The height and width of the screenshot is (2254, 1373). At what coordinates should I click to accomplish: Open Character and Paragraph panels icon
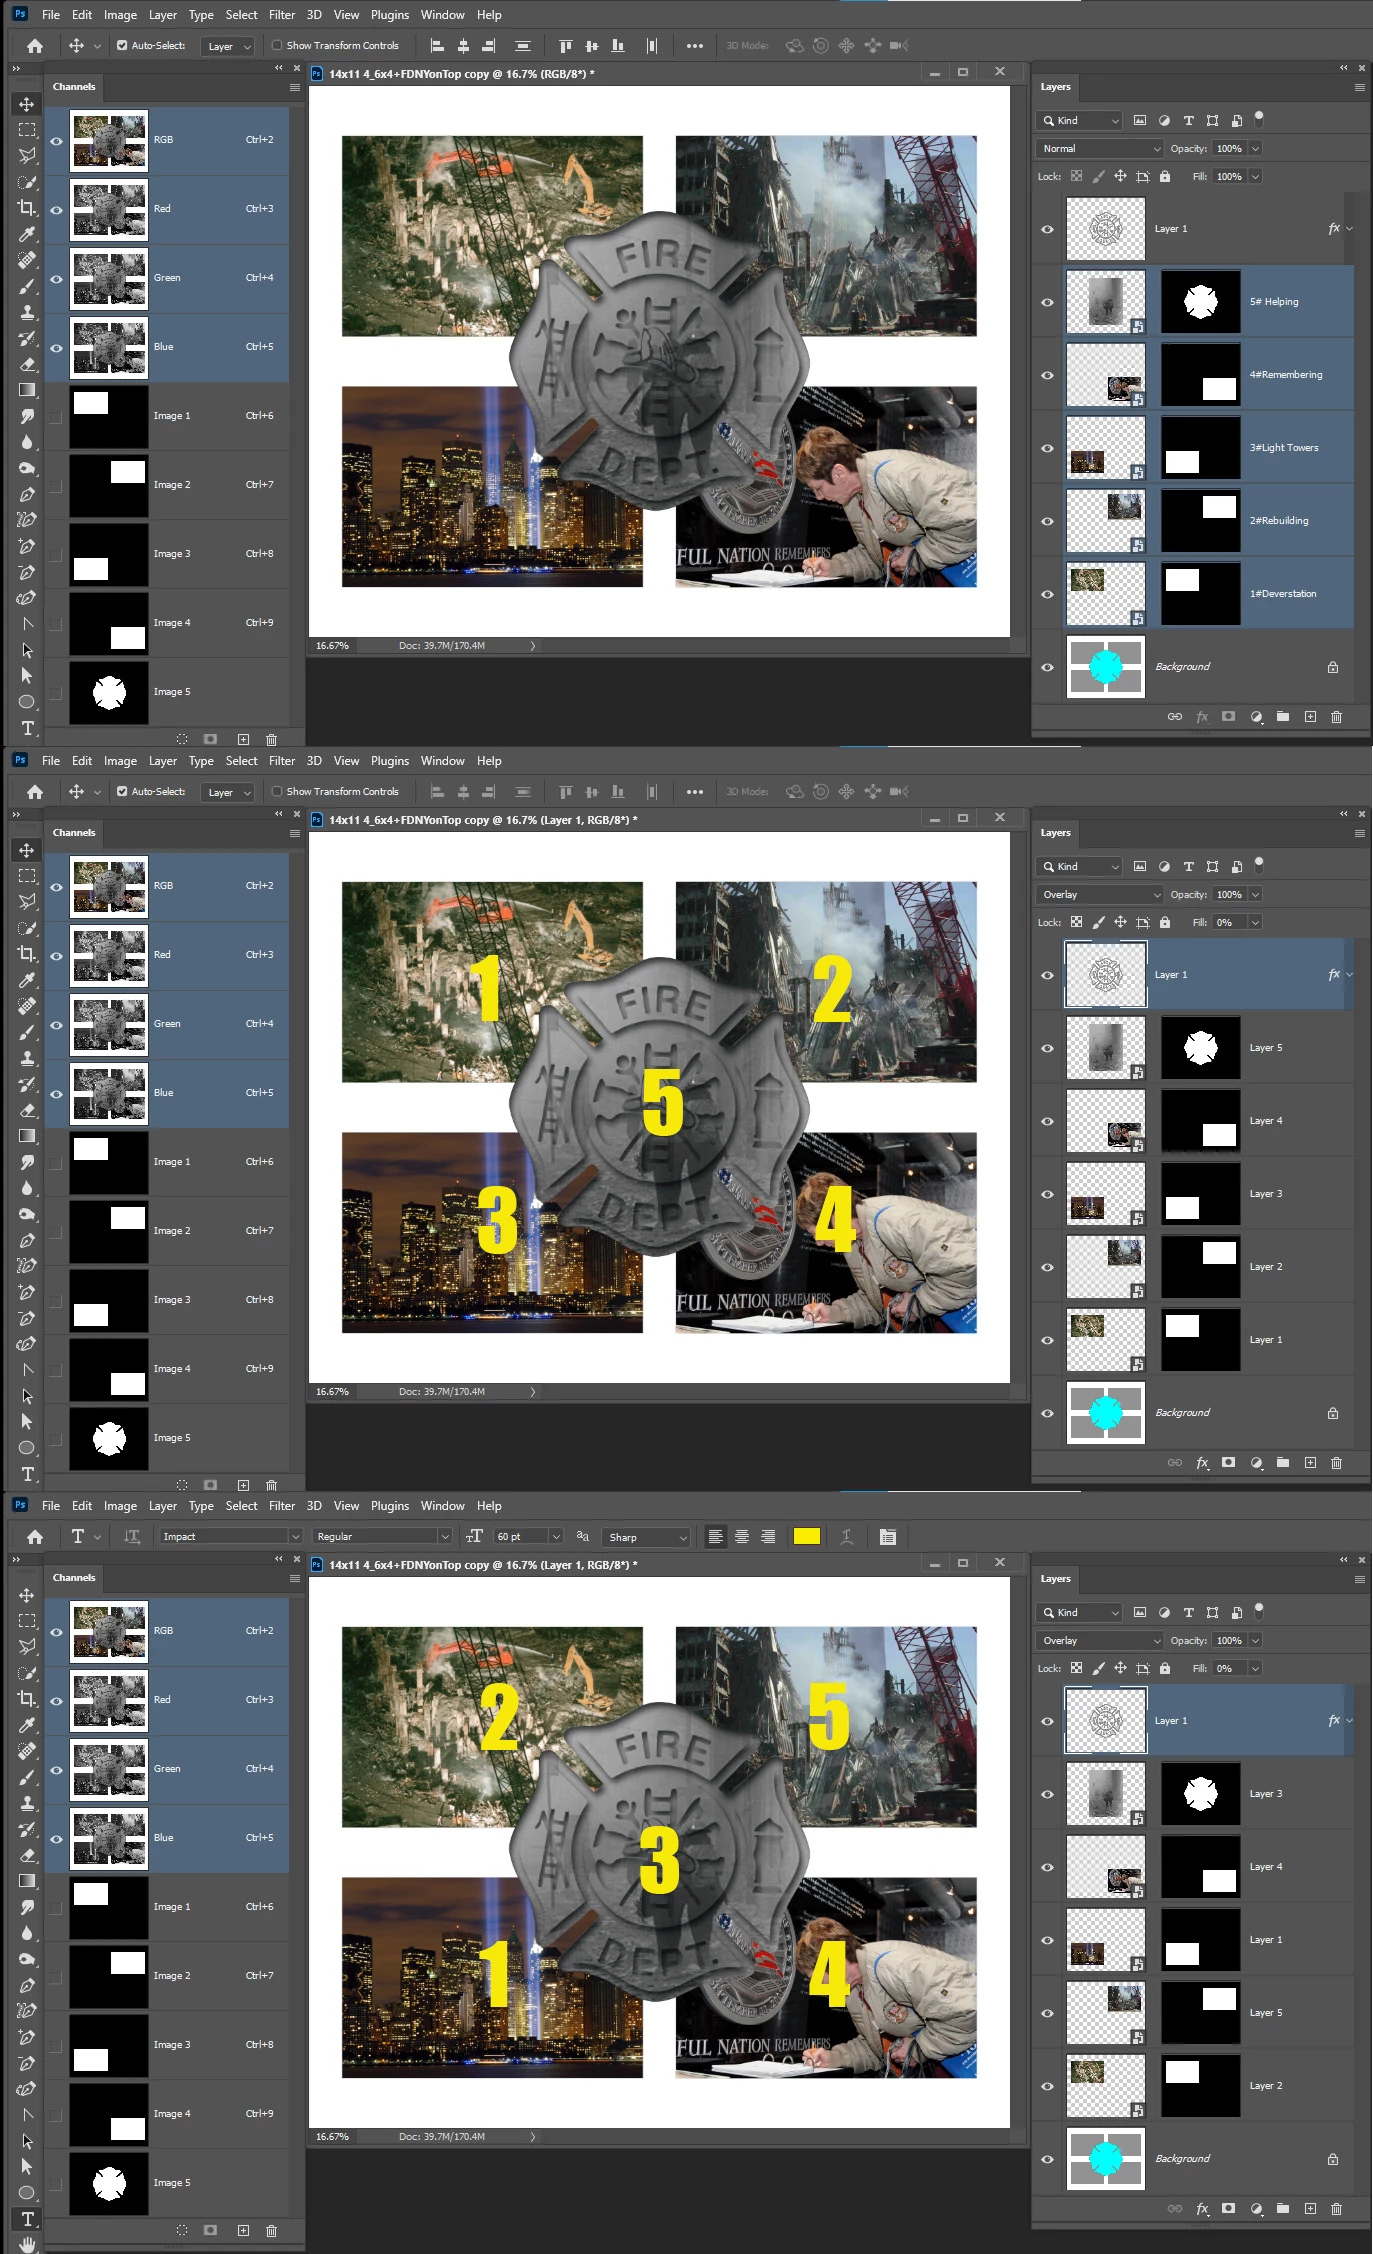tap(888, 1536)
